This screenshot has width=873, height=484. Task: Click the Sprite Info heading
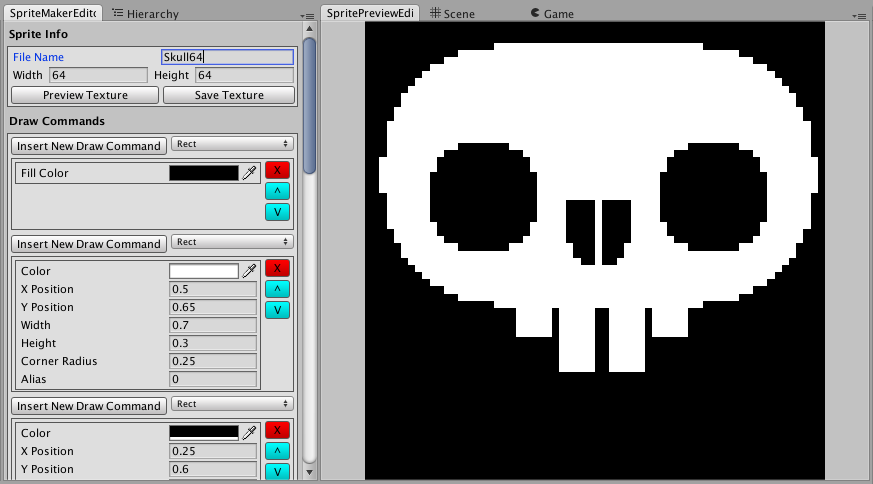(x=38, y=34)
